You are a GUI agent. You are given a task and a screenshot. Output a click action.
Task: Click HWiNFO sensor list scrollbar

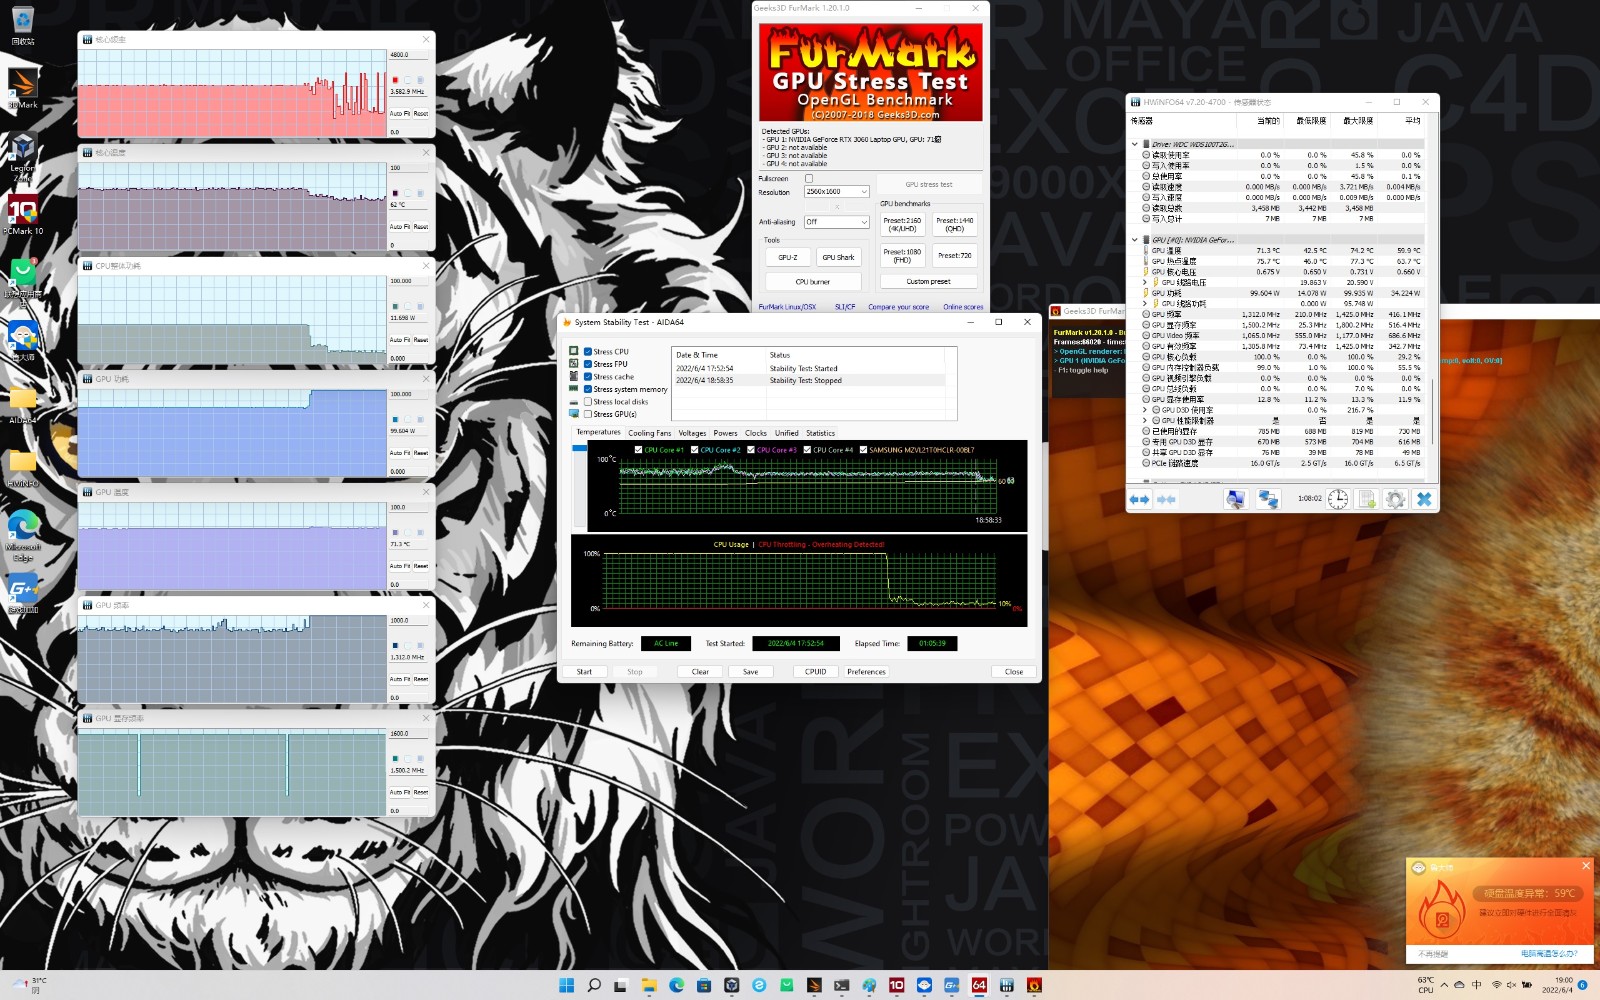click(x=1432, y=410)
